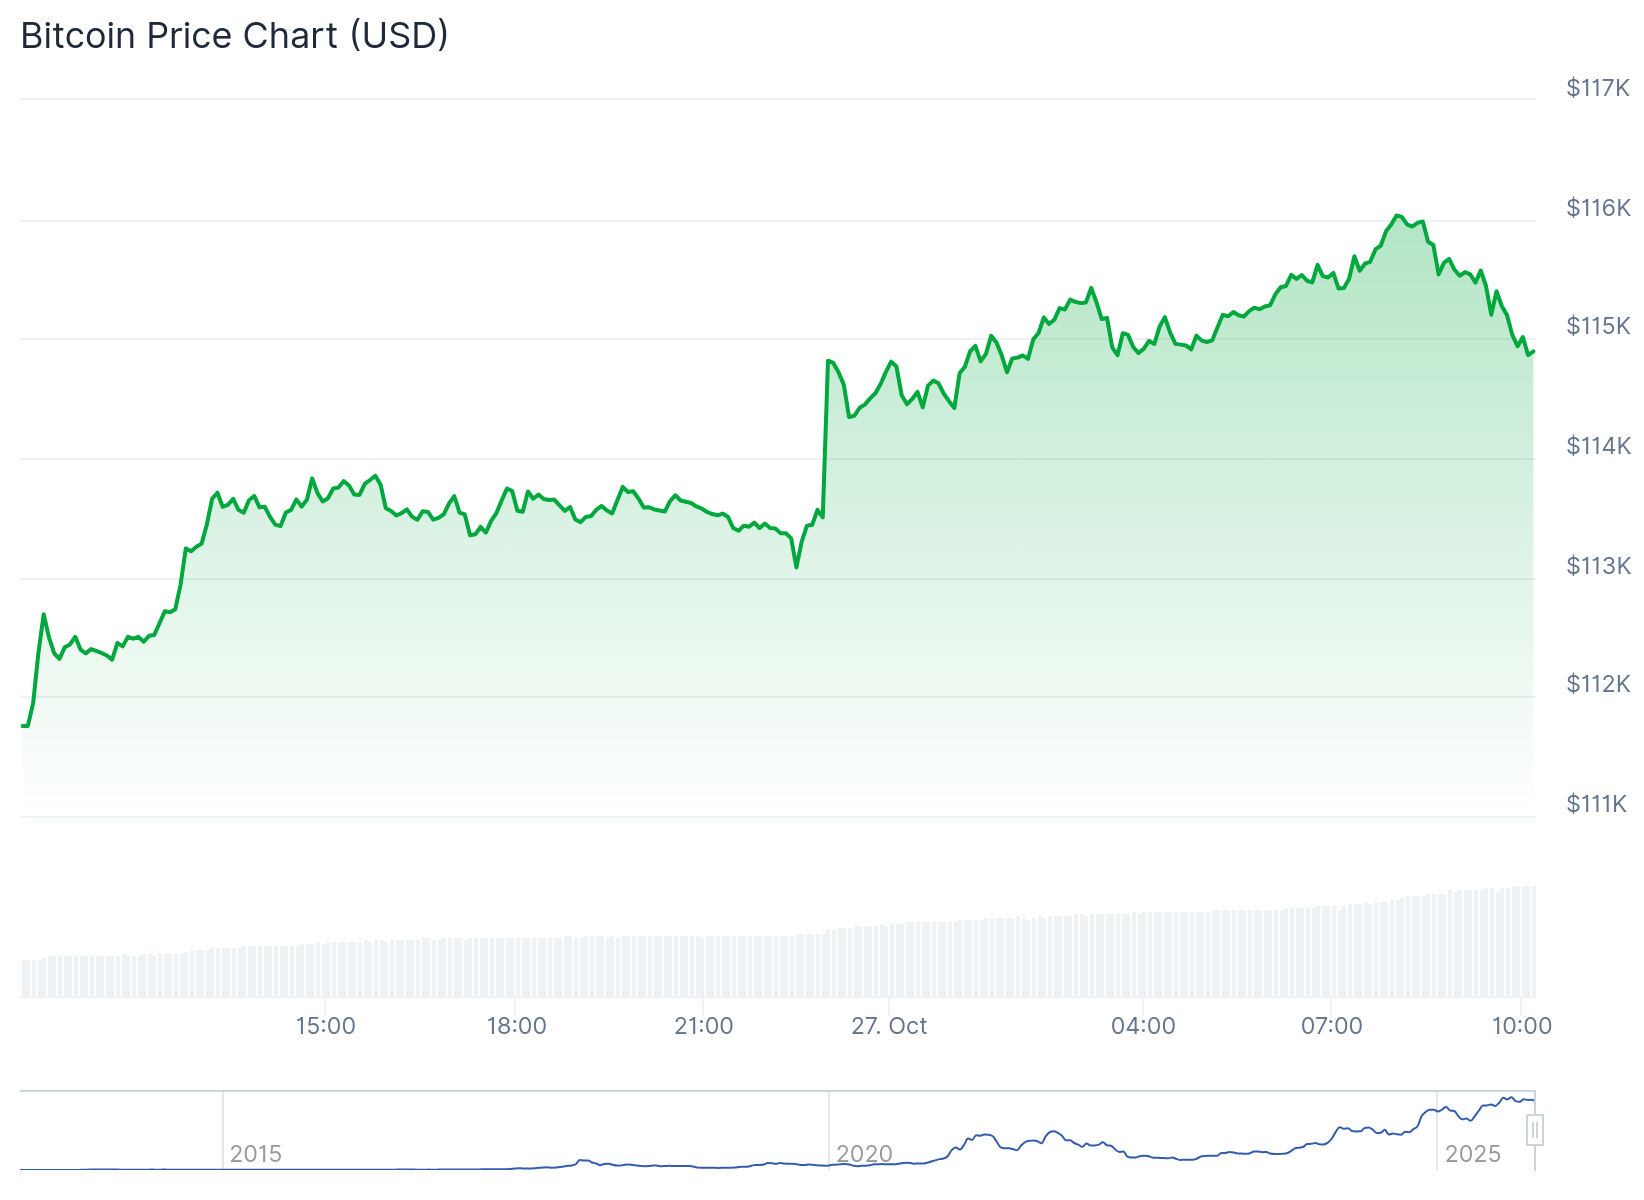Click the 18:00 time axis label
The width and height of the screenshot is (1644, 1200).
516,1026
